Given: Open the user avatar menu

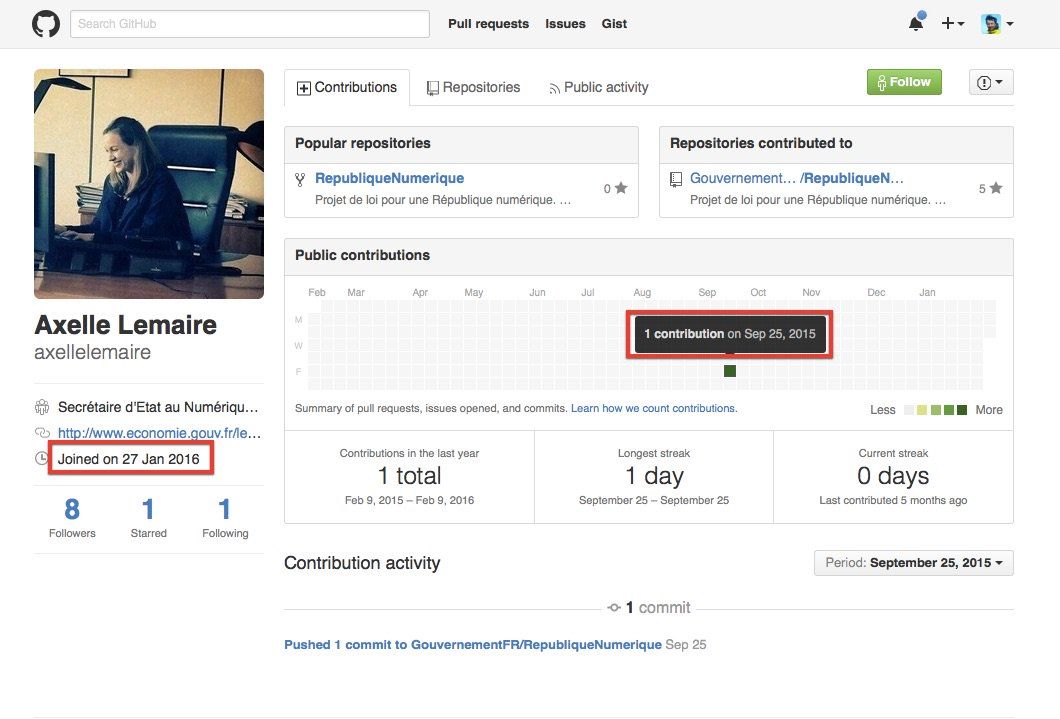Looking at the screenshot, I should pos(997,24).
